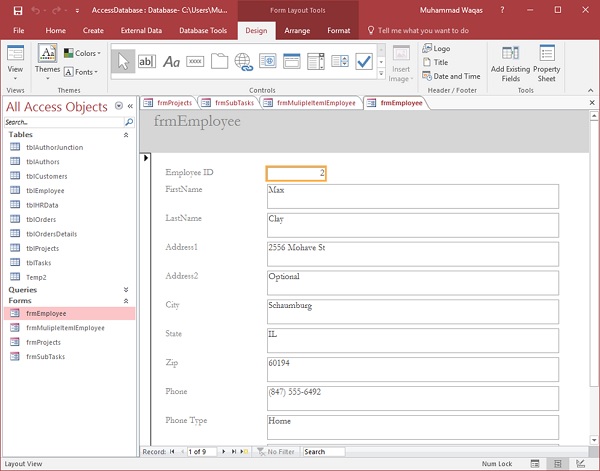Switch to the frmSubTasks document tab
The image size is (600, 471).
pyautogui.click(x=230, y=102)
